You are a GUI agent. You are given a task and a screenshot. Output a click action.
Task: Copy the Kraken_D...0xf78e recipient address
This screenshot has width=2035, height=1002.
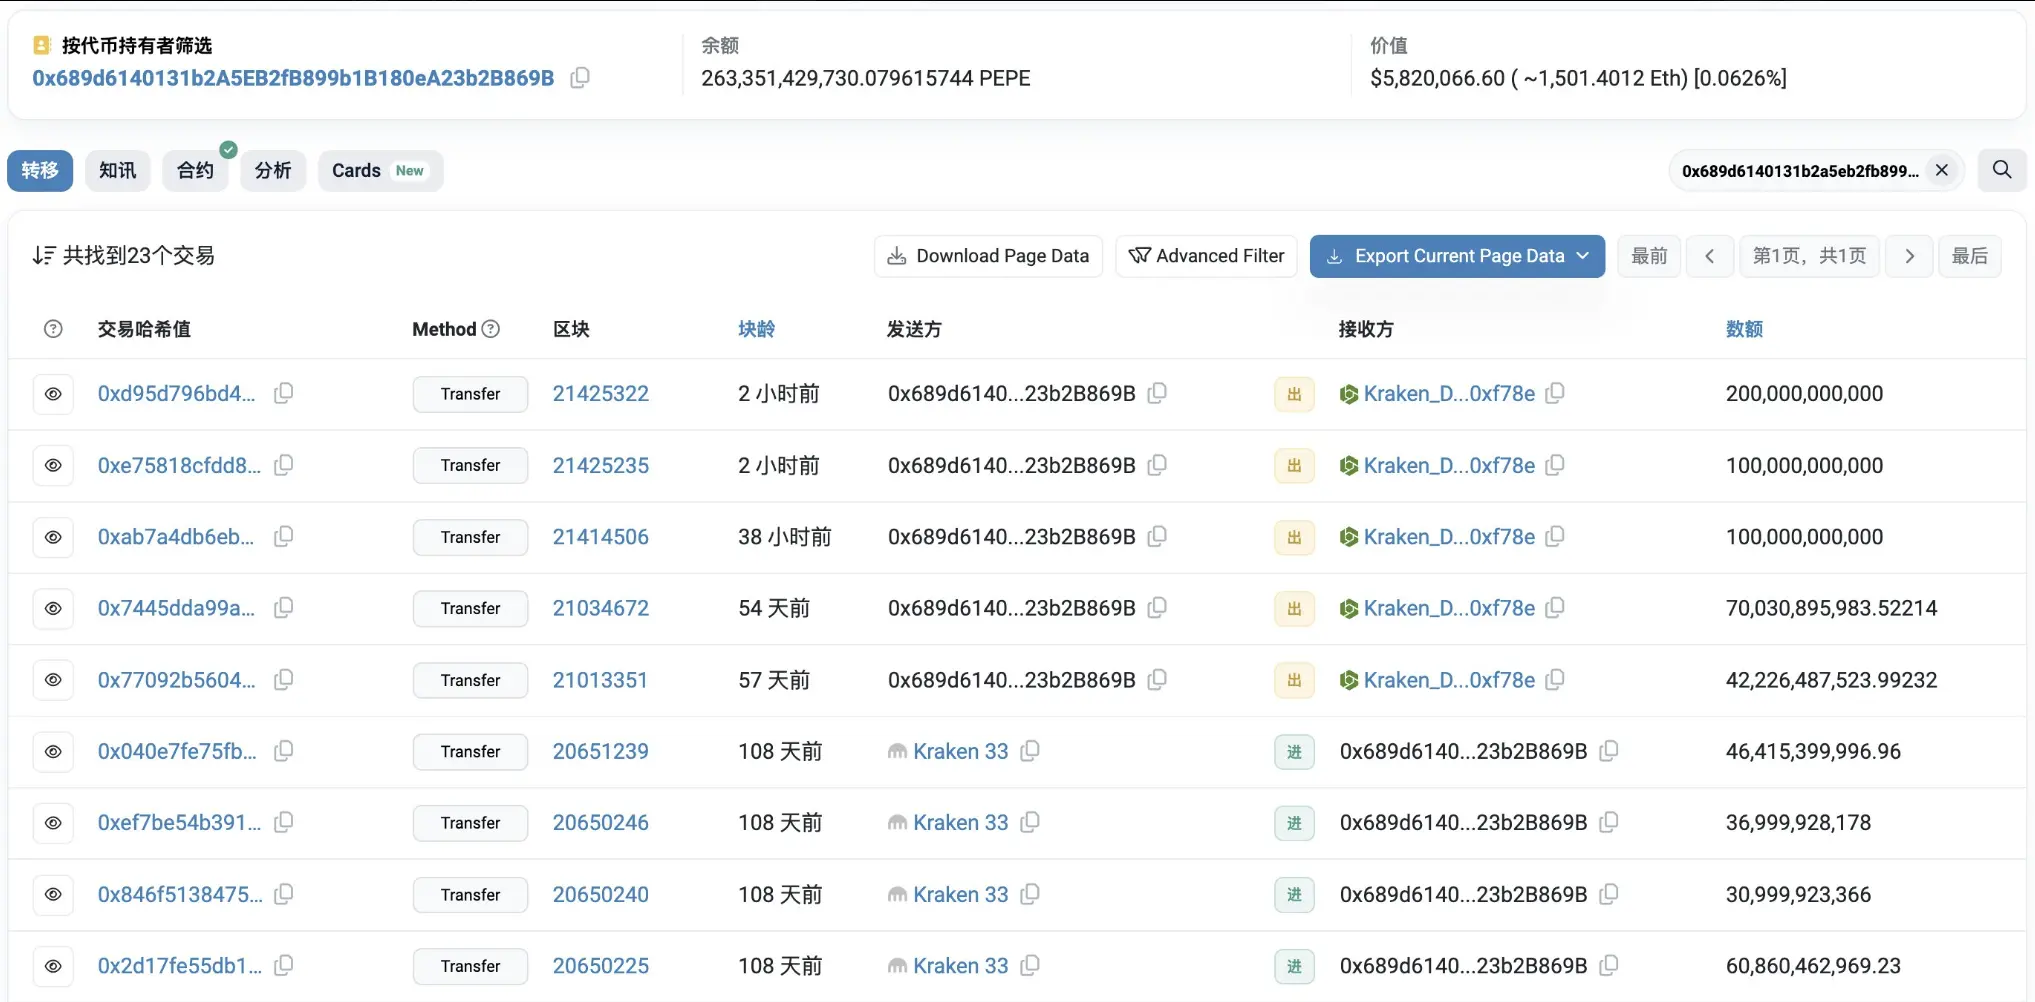coord(1554,393)
